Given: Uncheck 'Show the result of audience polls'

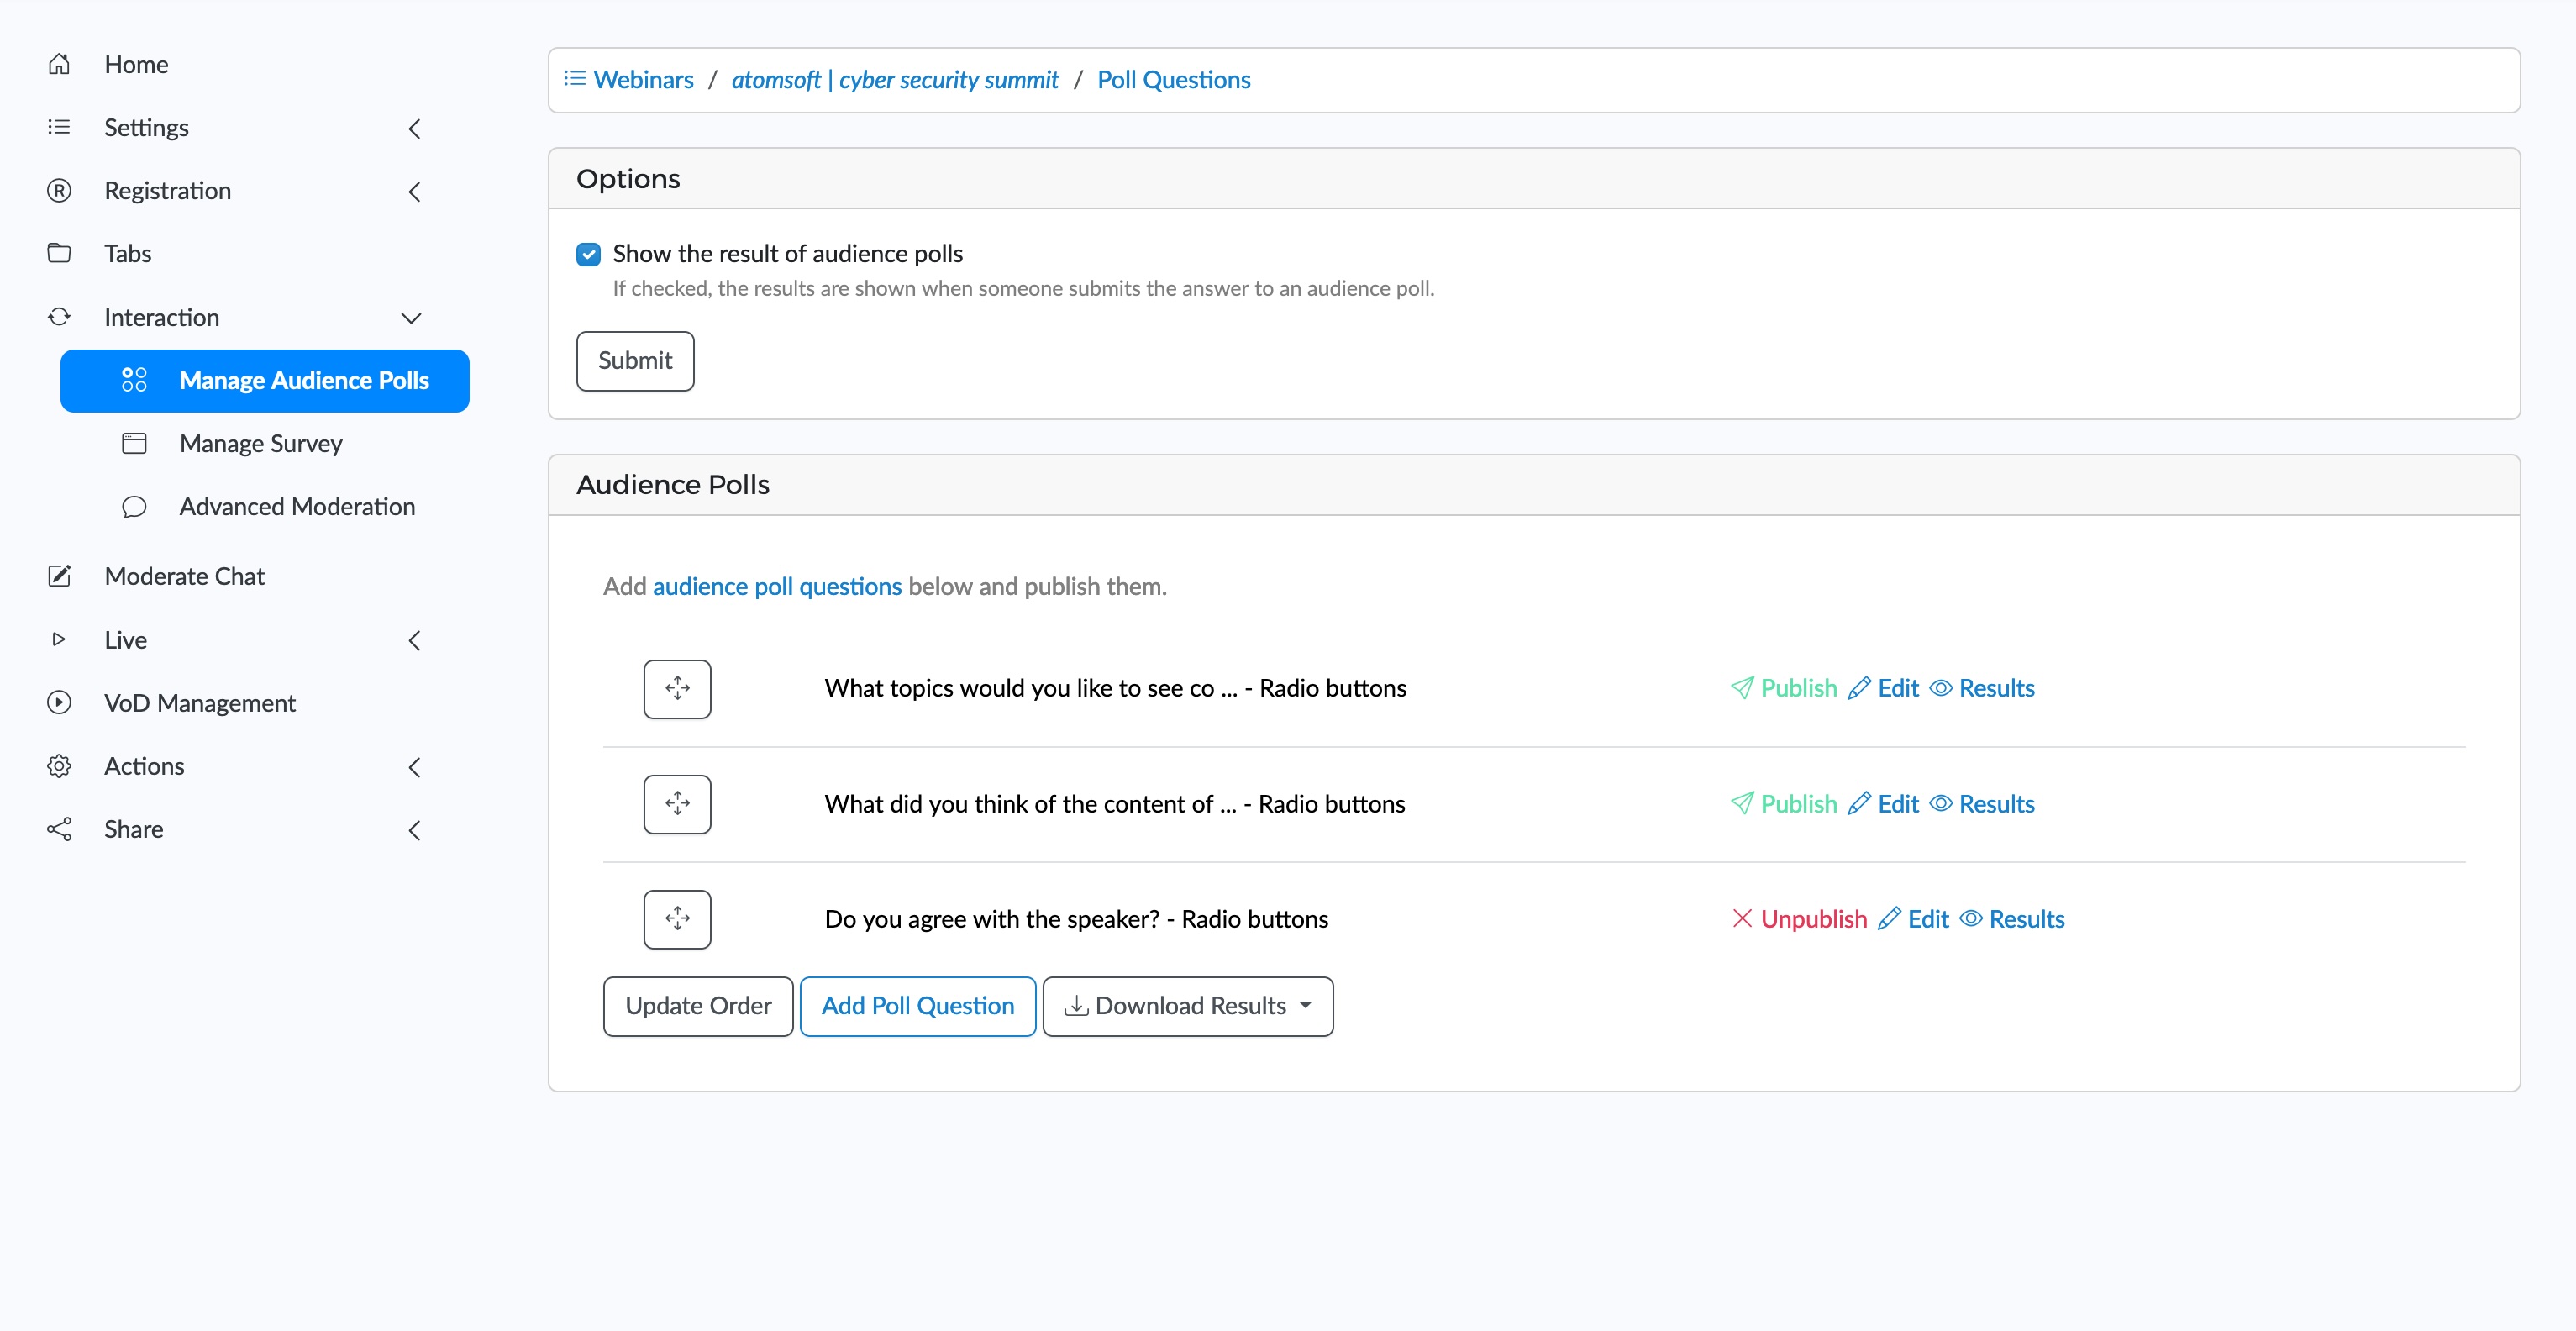Looking at the screenshot, I should pos(588,254).
